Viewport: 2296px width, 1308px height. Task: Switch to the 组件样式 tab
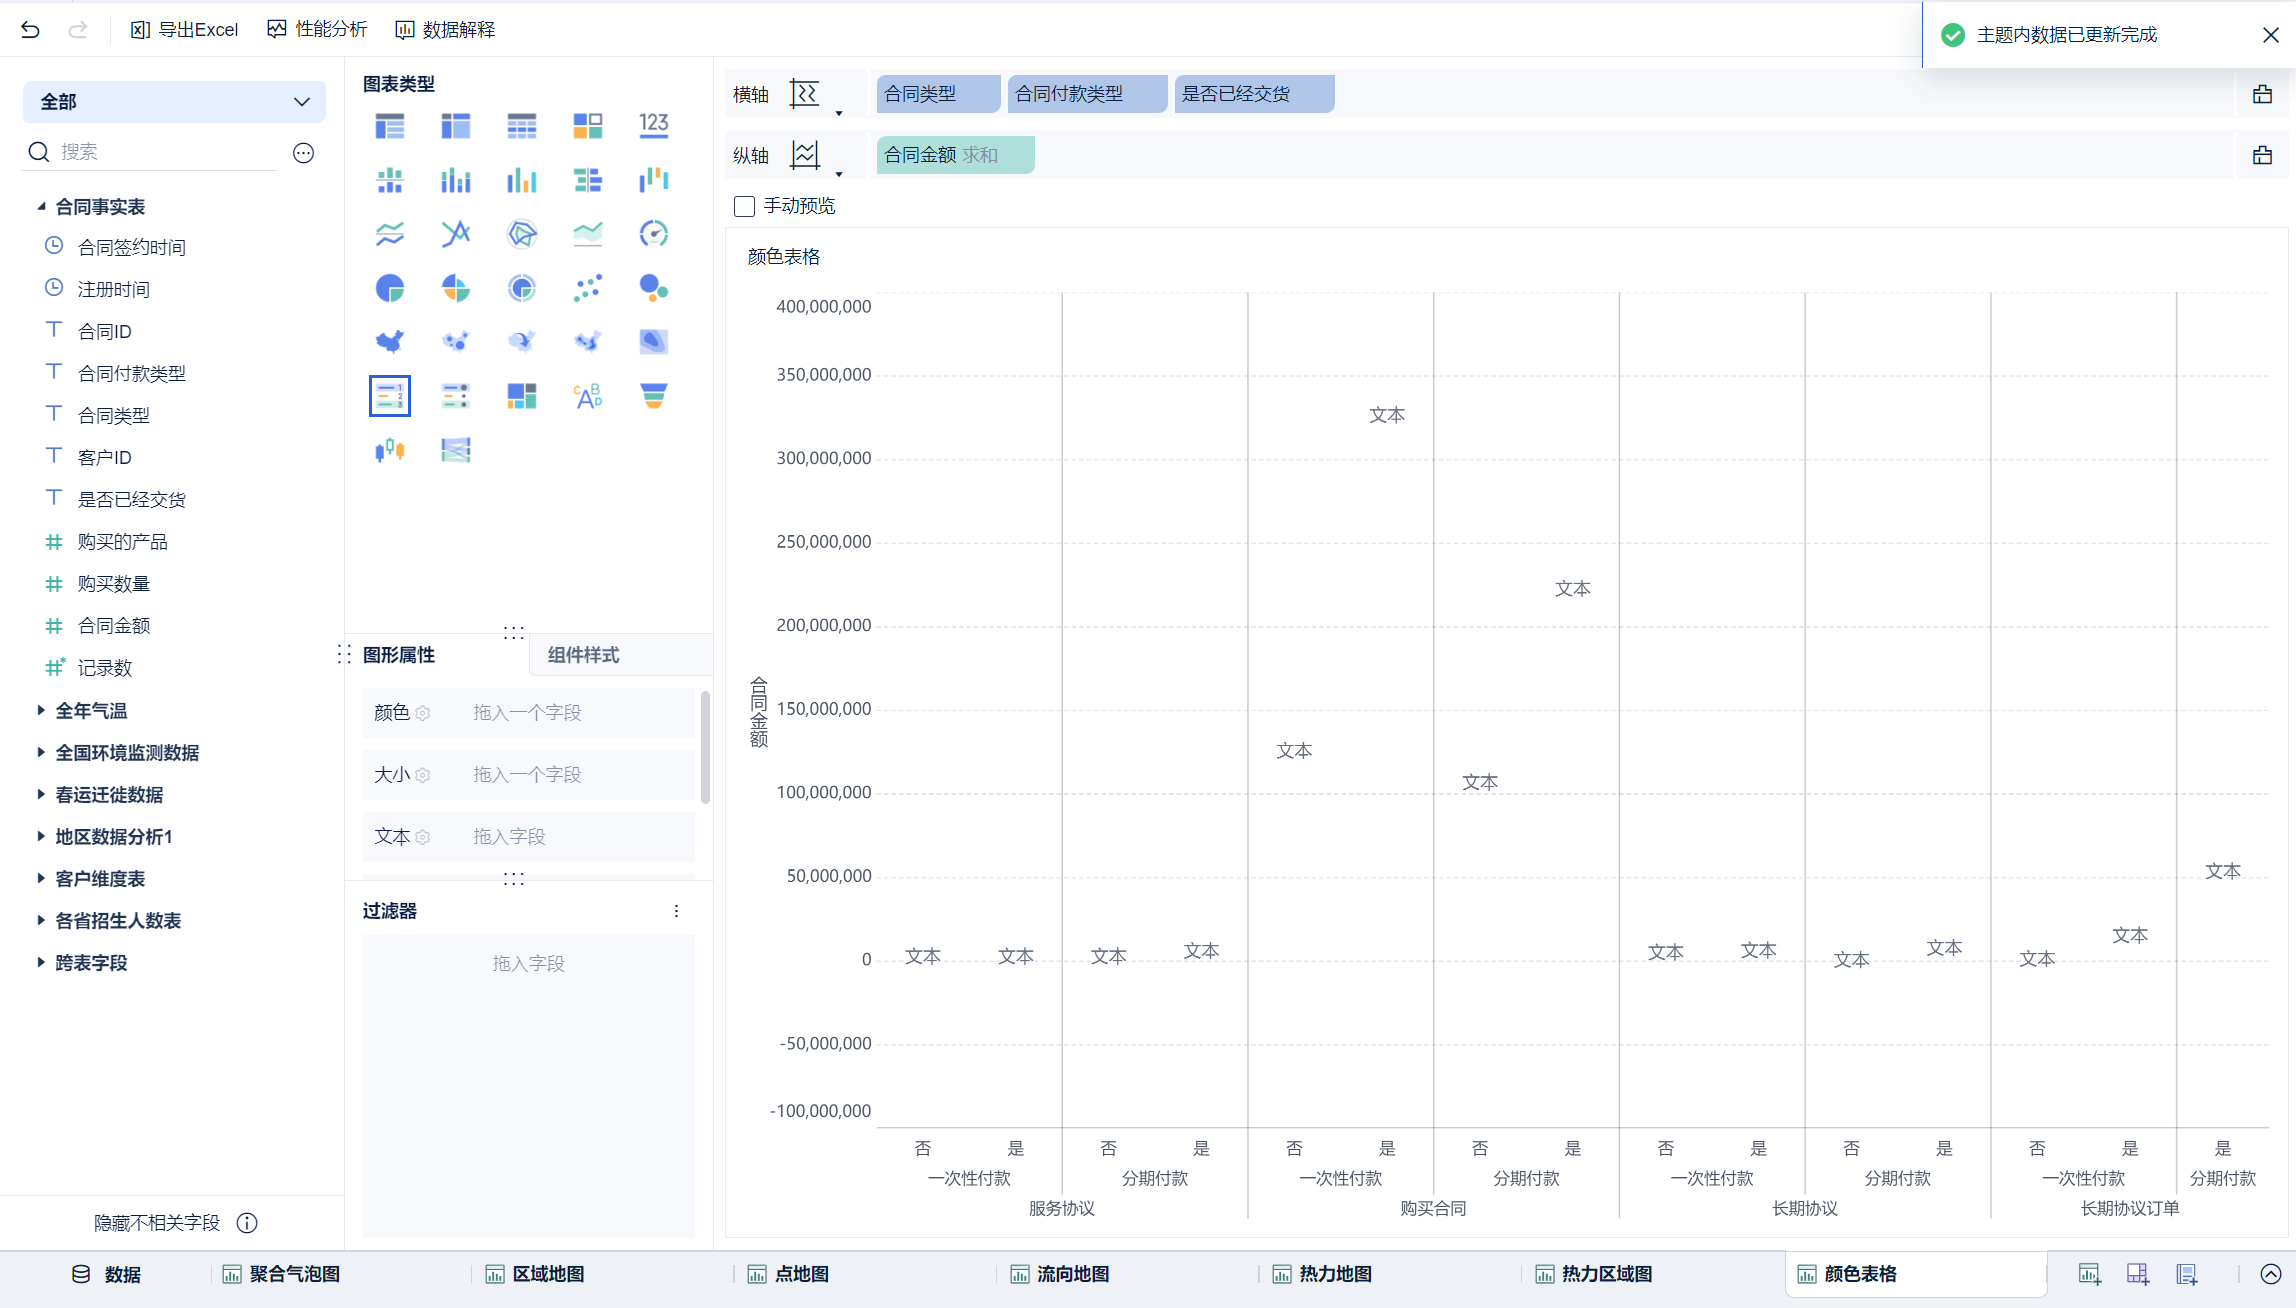pyautogui.click(x=583, y=655)
